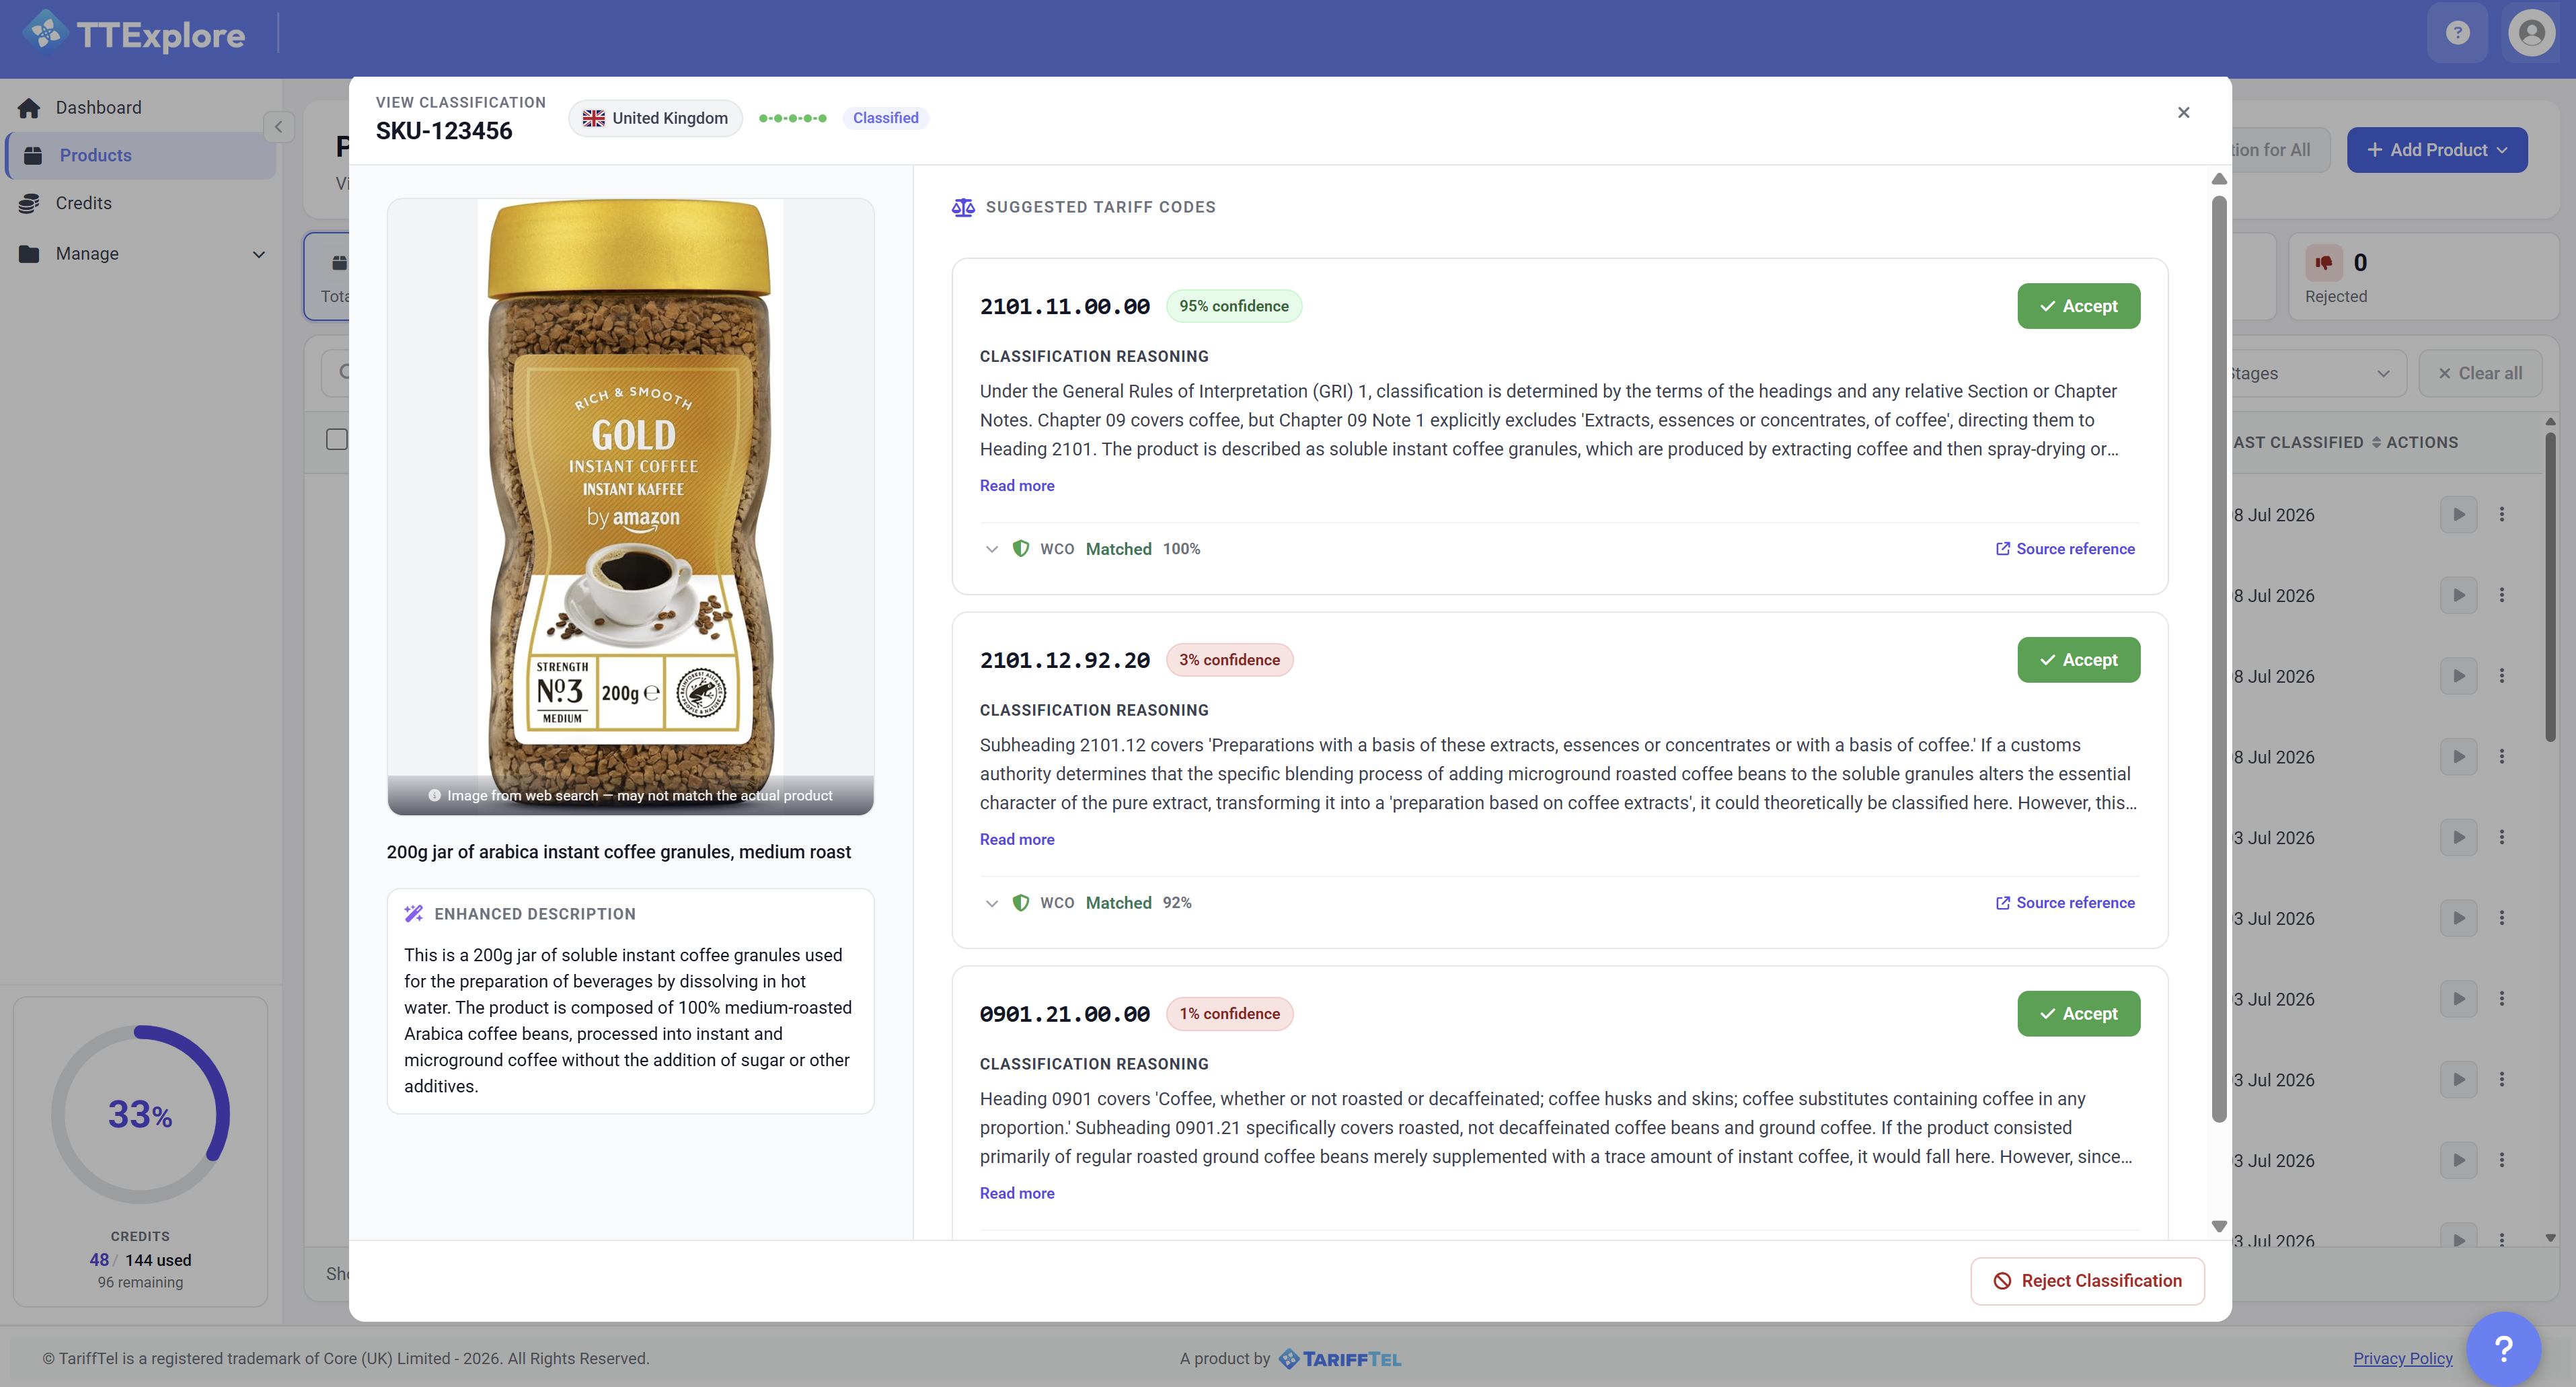Click the Classified status badge
This screenshot has width=2576, height=1387.
pyautogui.click(x=885, y=118)
